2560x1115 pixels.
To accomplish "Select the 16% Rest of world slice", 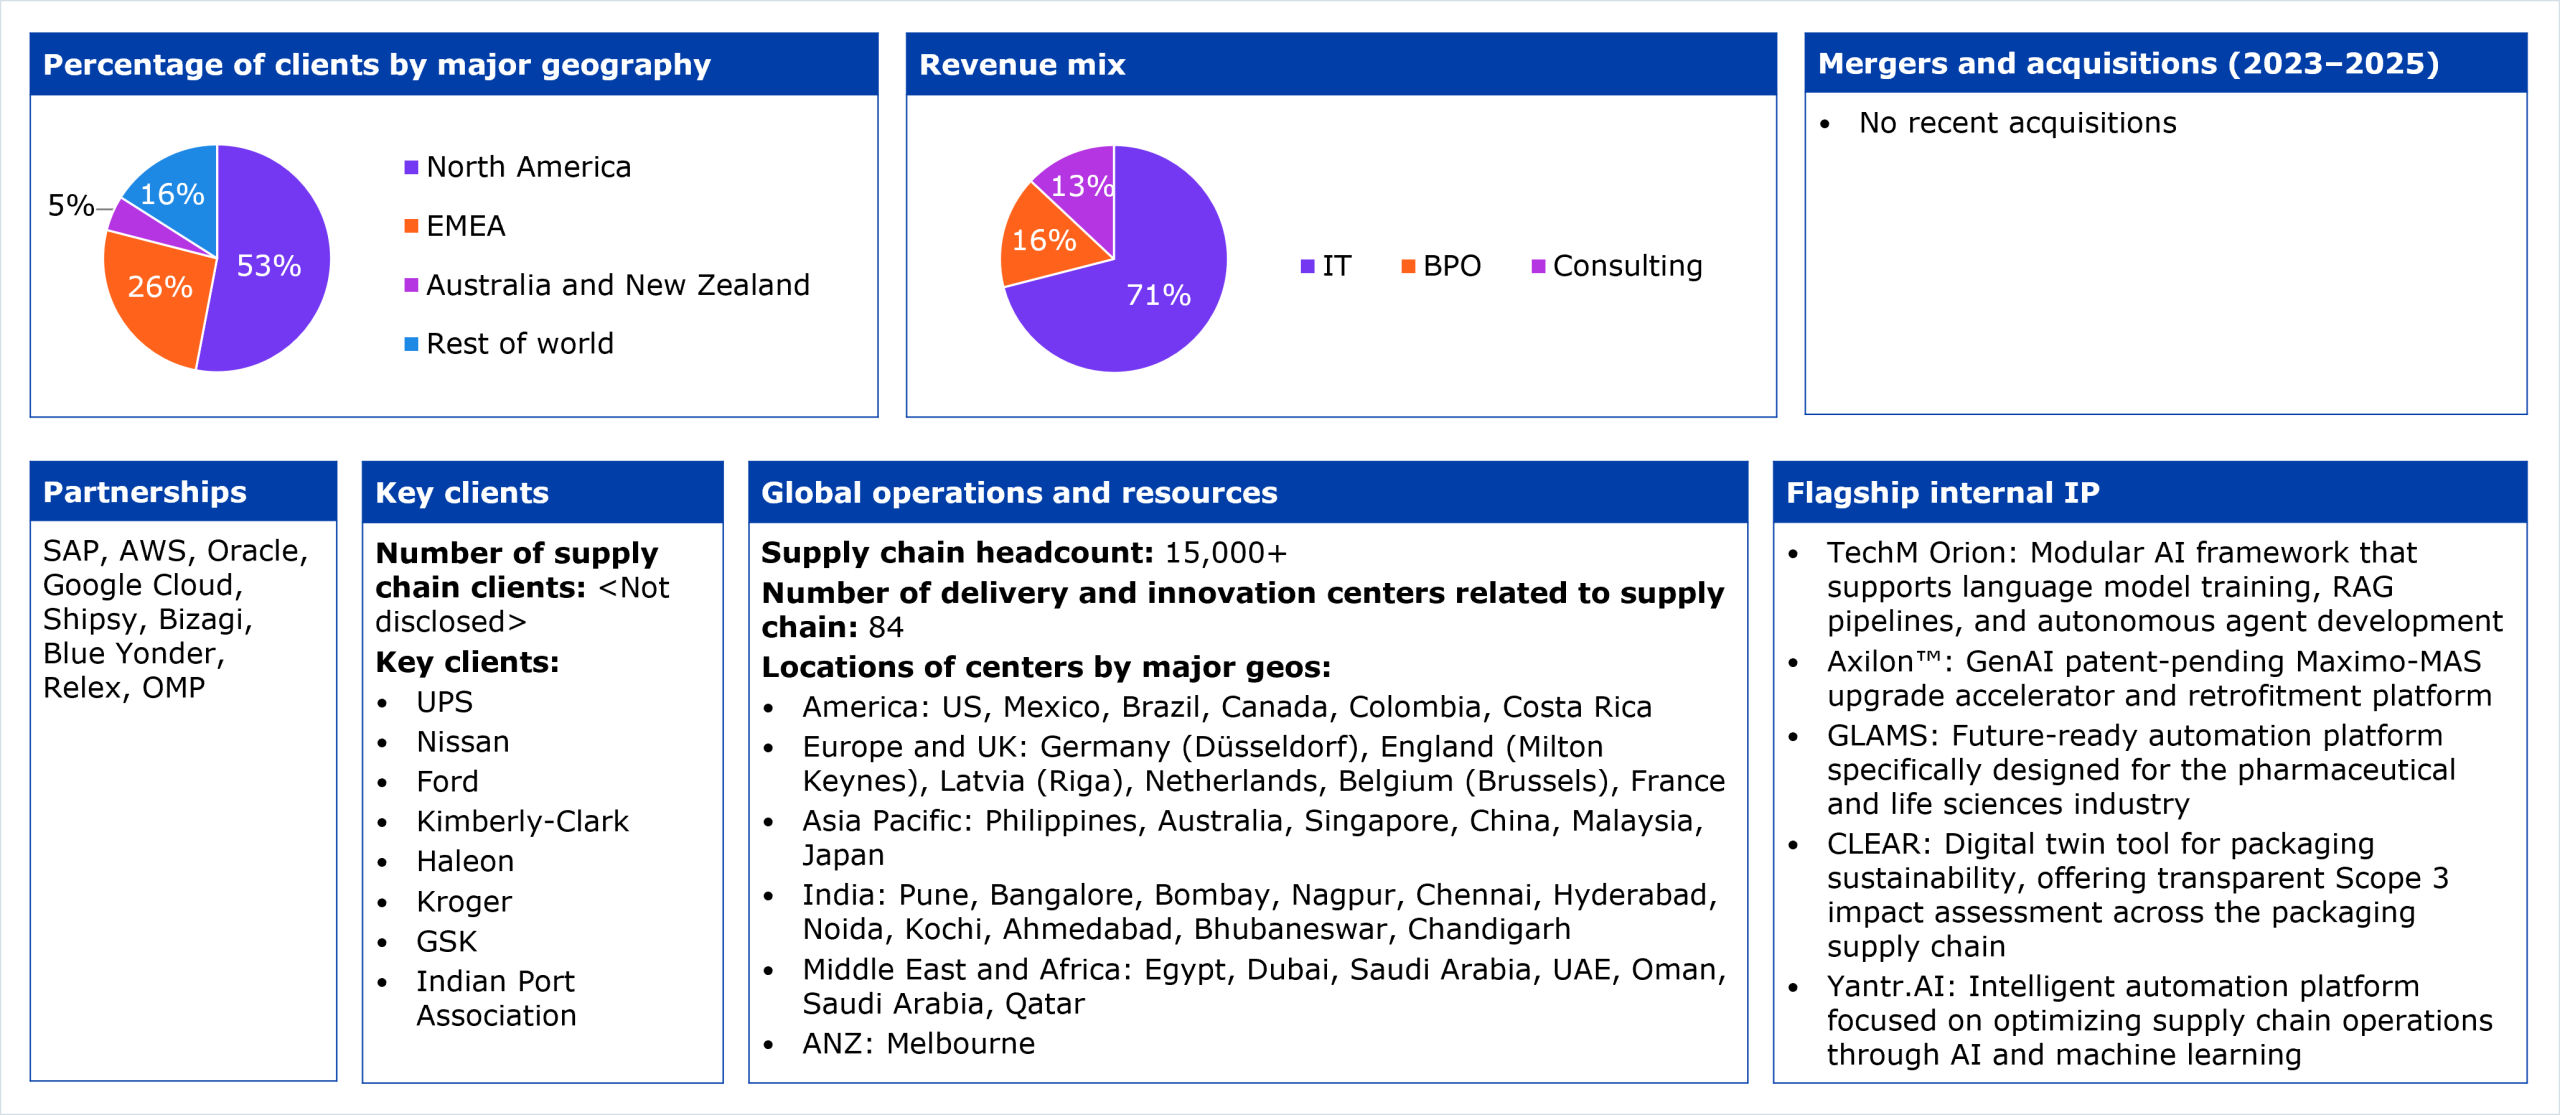I will point(172,193).
